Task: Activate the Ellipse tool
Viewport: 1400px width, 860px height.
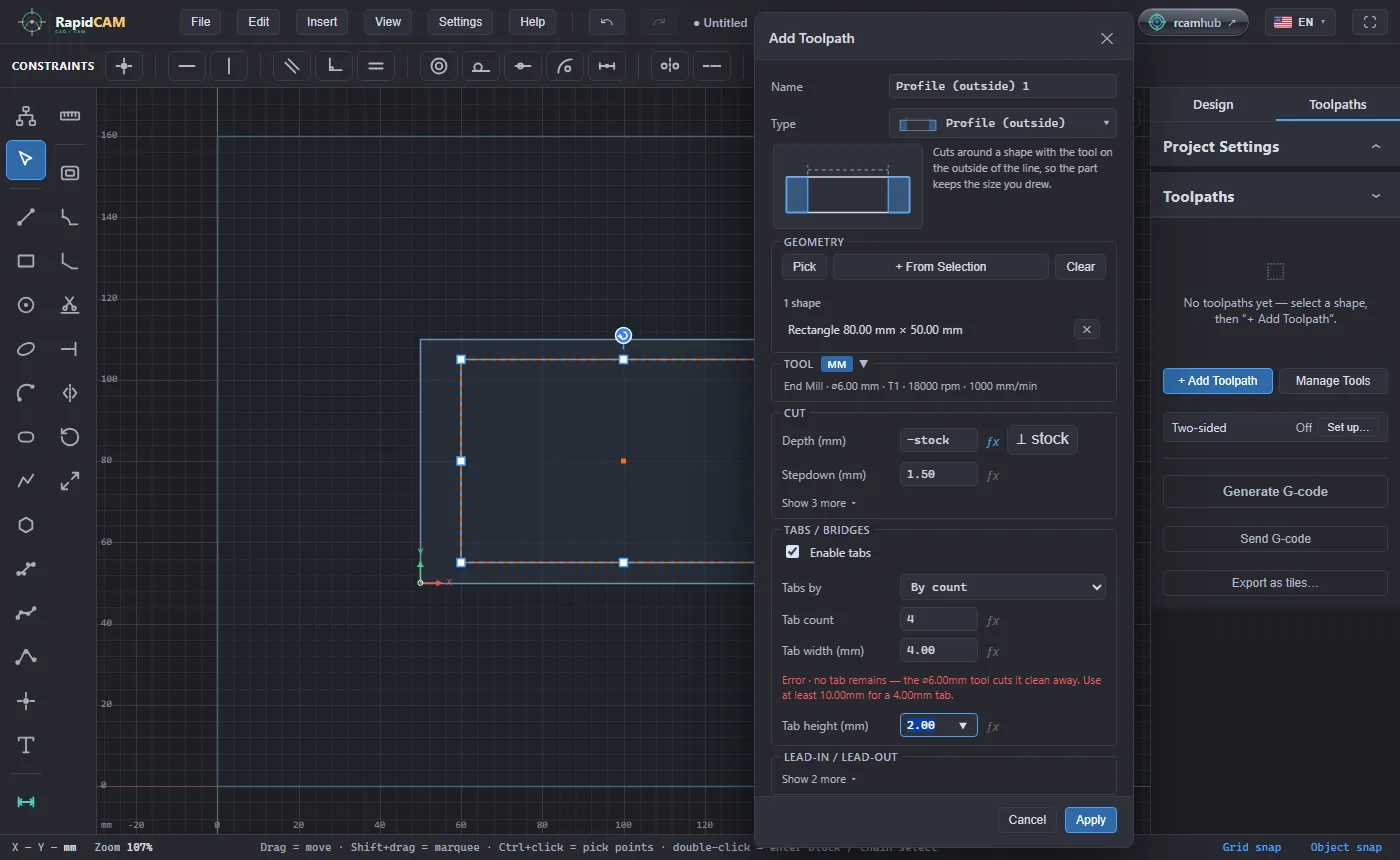Action: click(26, 349)
